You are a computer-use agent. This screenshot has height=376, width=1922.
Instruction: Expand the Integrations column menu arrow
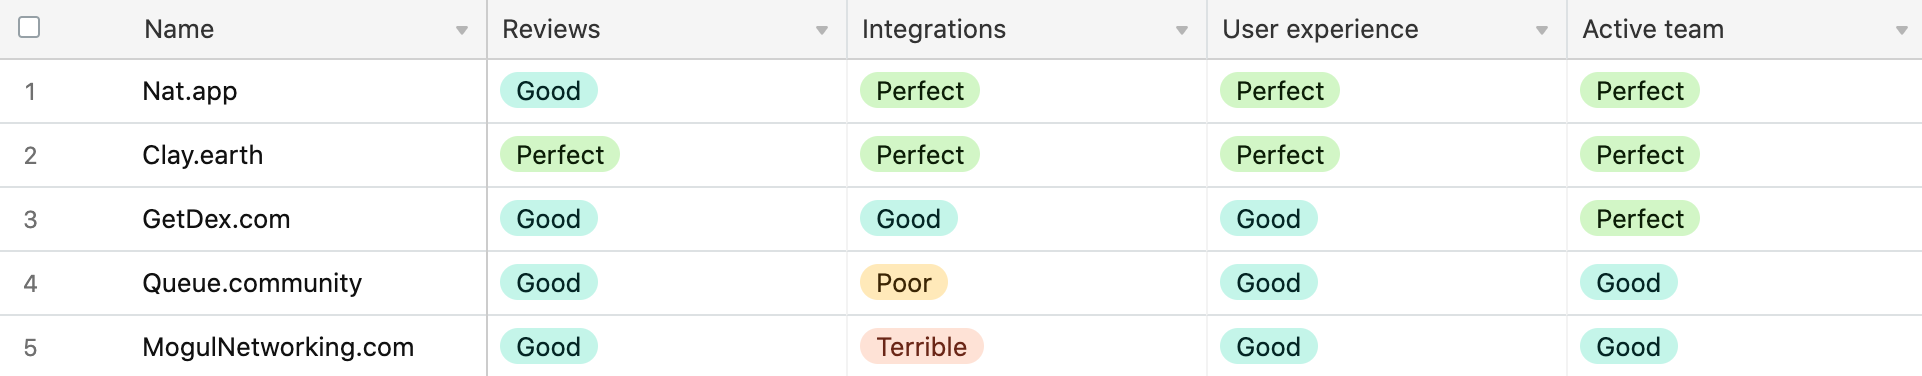click(1182, 30)
